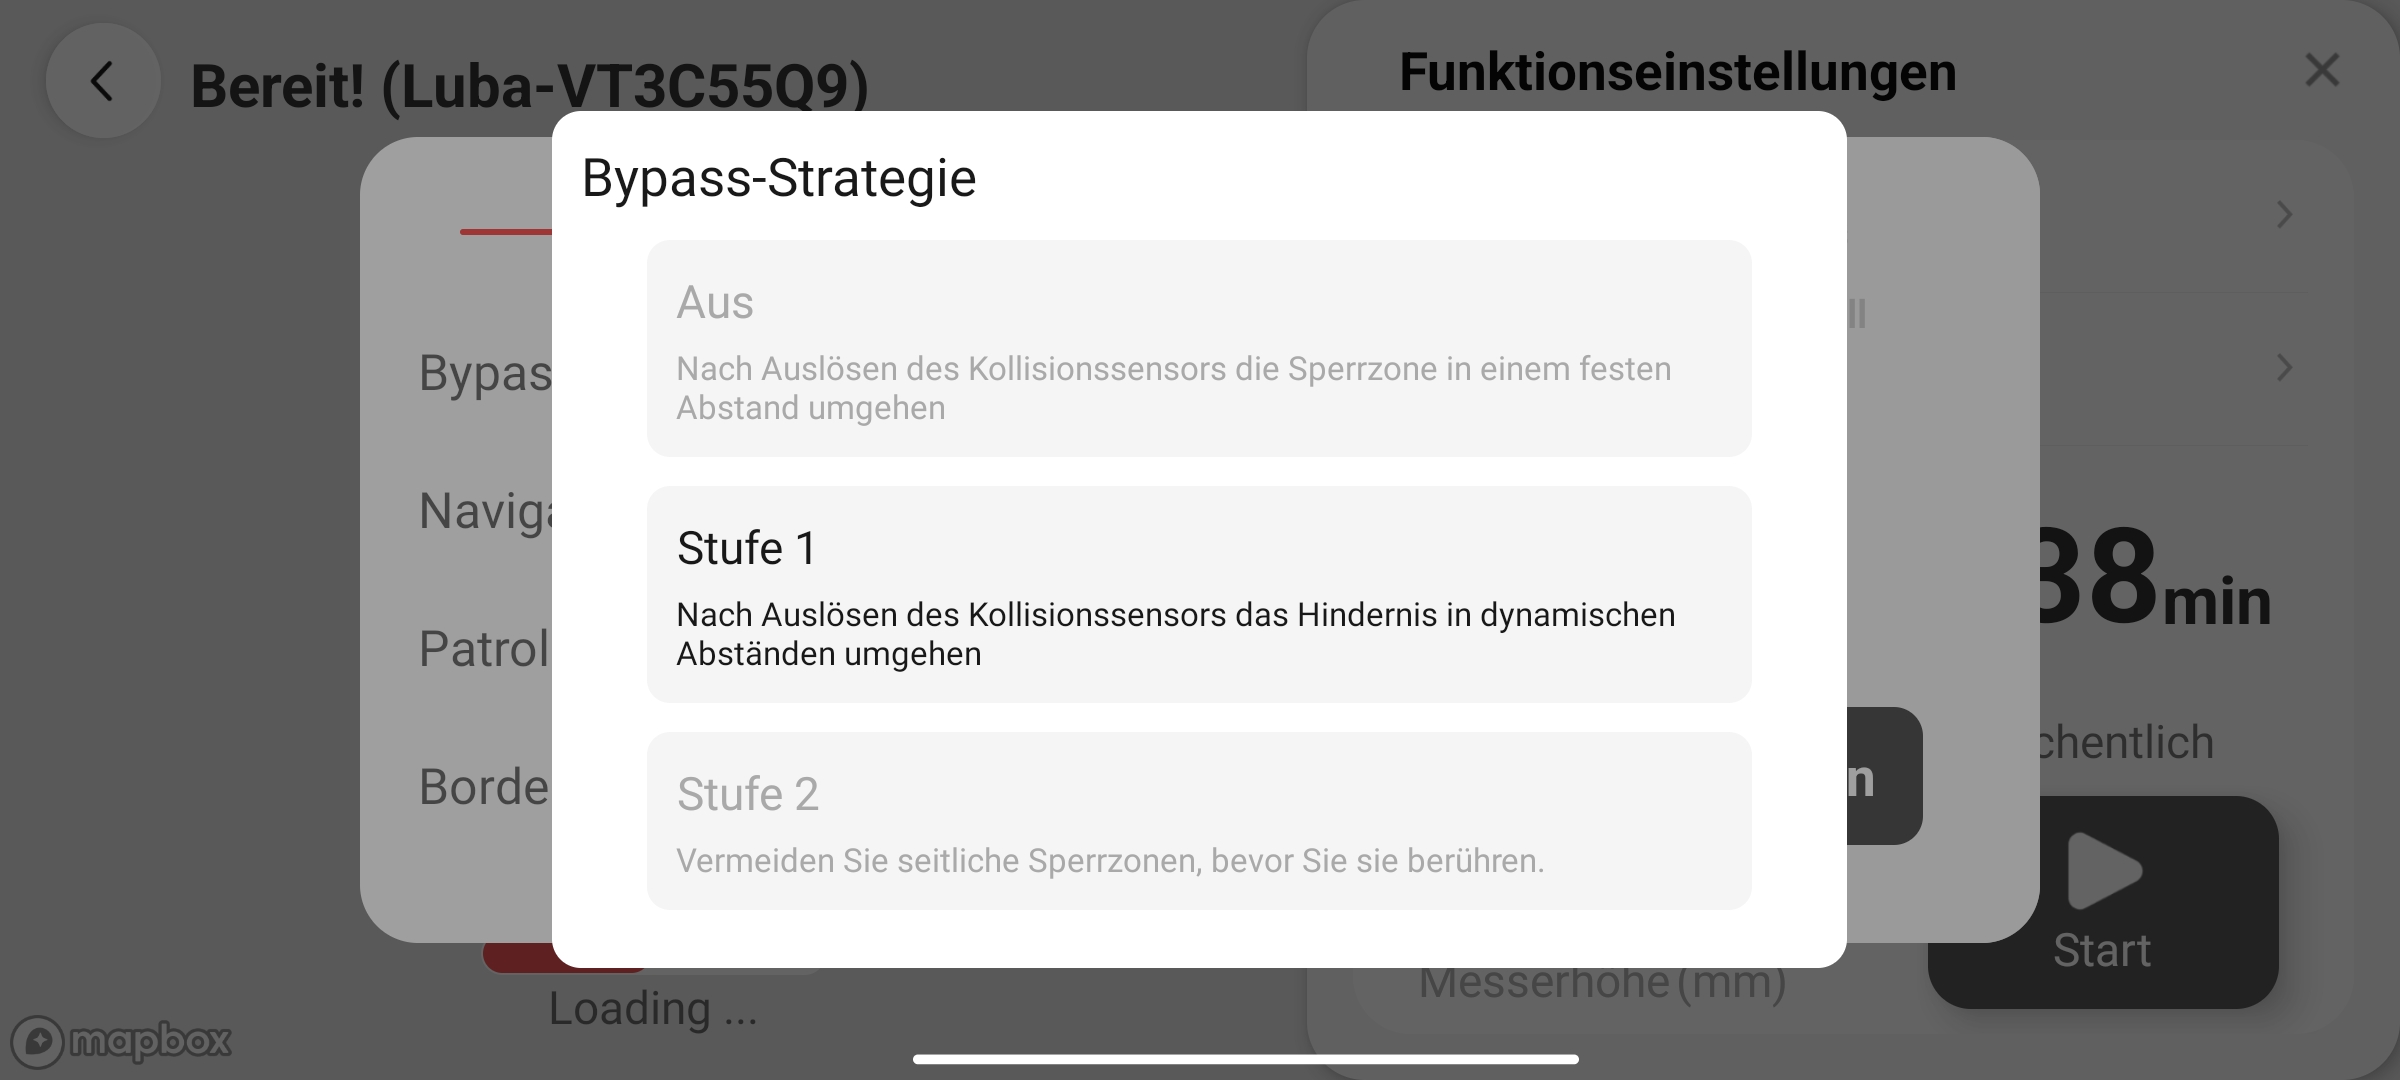
Task: Open the mapbox attribution logo
Action: coord(121,1042)
